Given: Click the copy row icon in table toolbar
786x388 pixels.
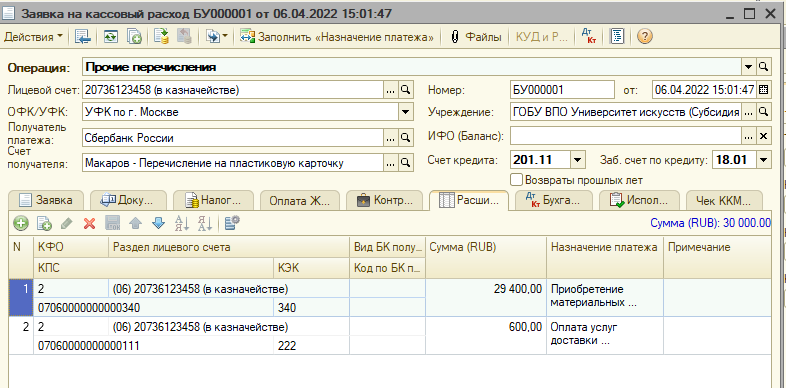Looking at the screenshot, I should click(x=45, y=224).
